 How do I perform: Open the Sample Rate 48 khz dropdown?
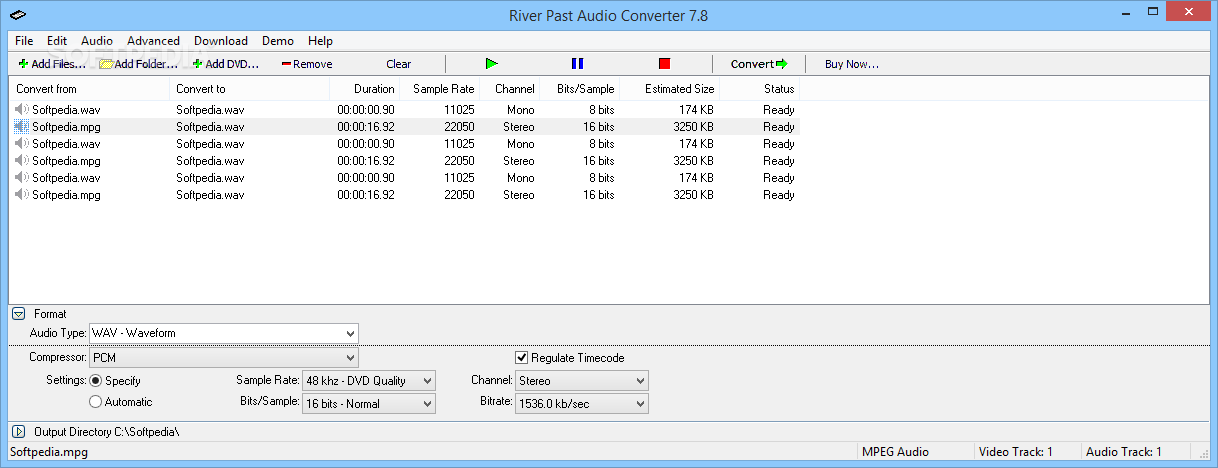(368, 381)
